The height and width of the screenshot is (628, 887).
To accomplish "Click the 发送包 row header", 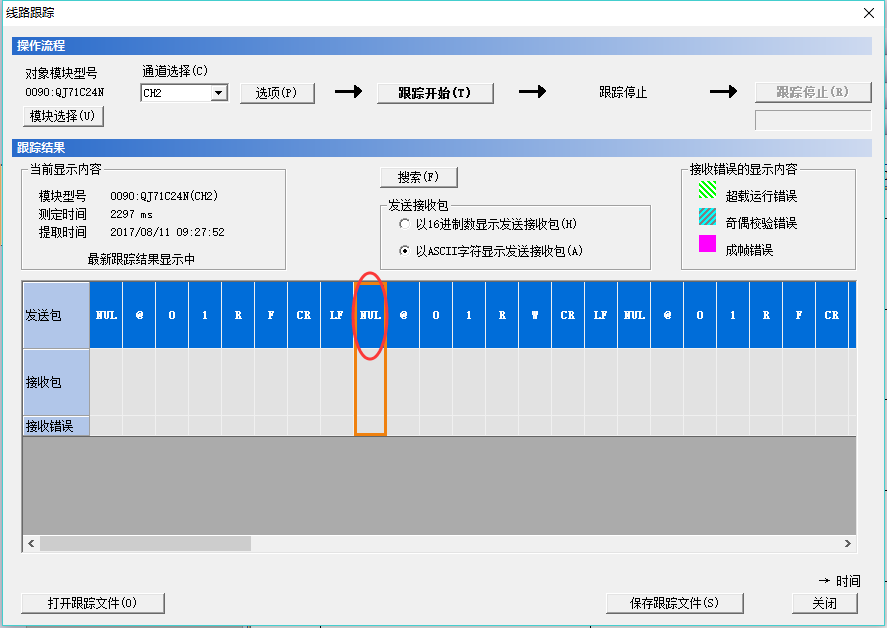I will [x=56, y=315].
